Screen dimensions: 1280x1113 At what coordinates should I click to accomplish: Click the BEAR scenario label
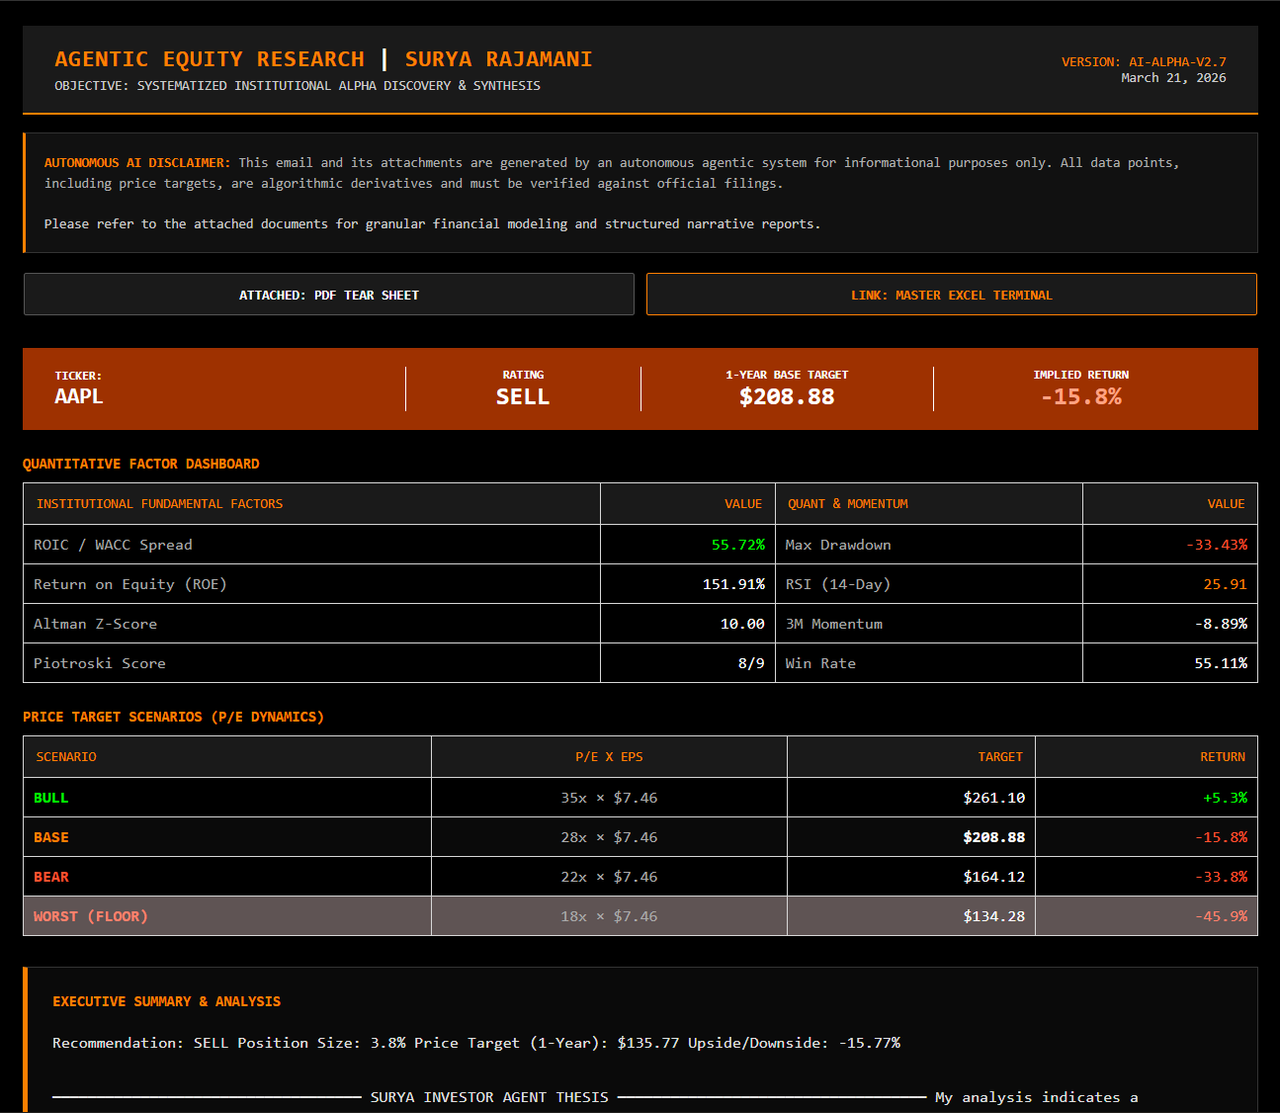pyautogui.click(x=51, y=877)
